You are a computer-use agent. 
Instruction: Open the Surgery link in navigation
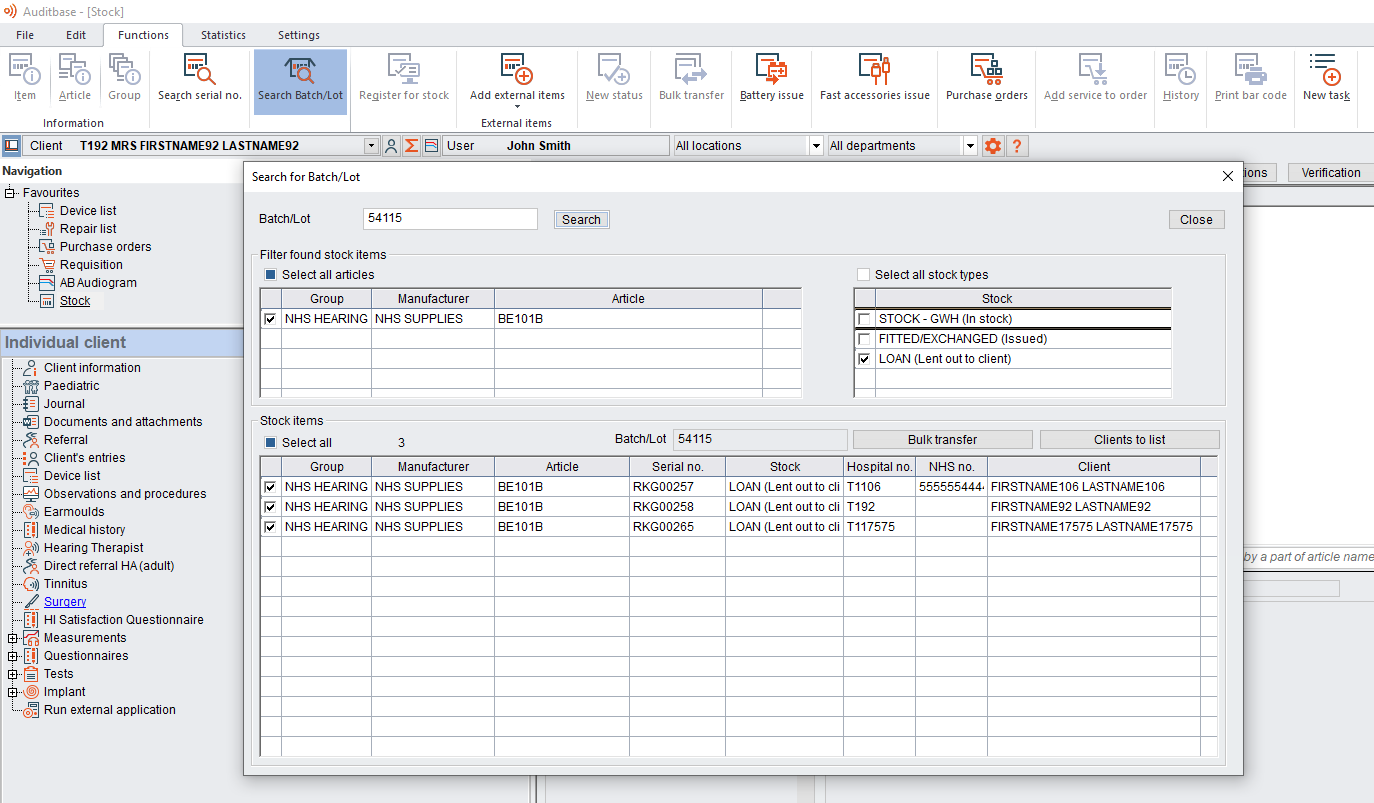click(65, 602)
